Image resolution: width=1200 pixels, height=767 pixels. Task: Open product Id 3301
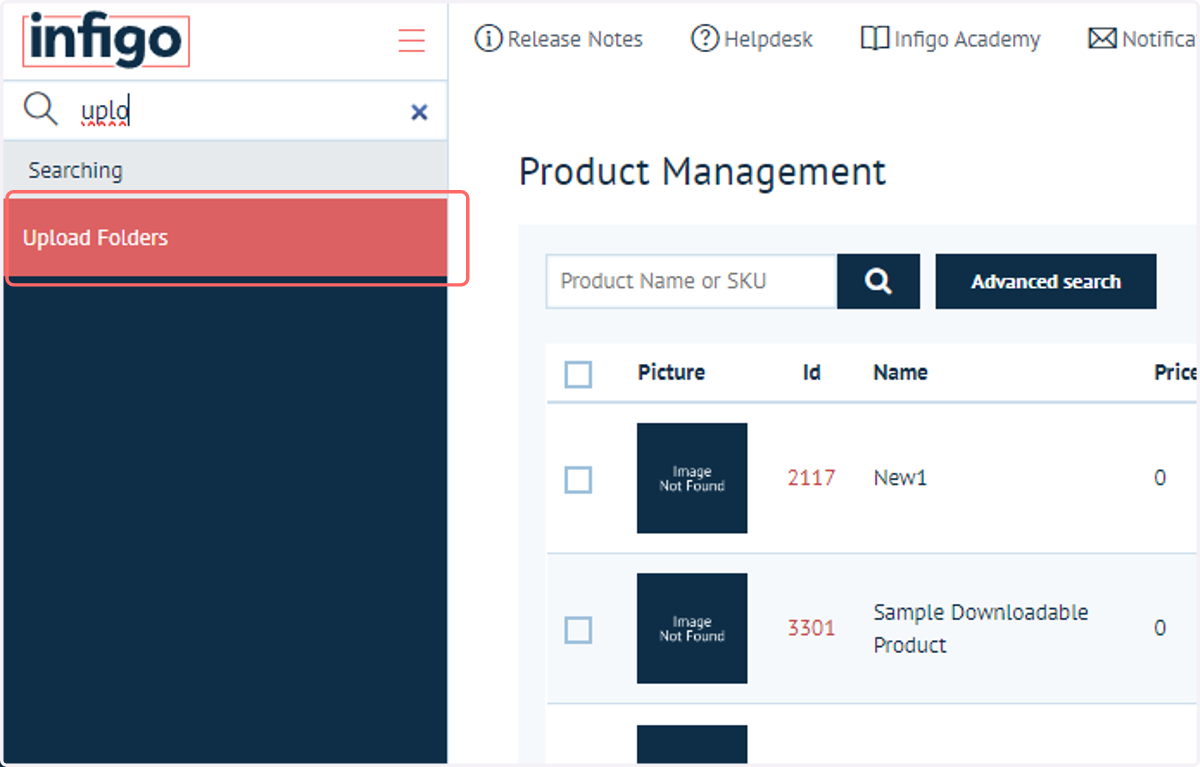coord(811,628)
